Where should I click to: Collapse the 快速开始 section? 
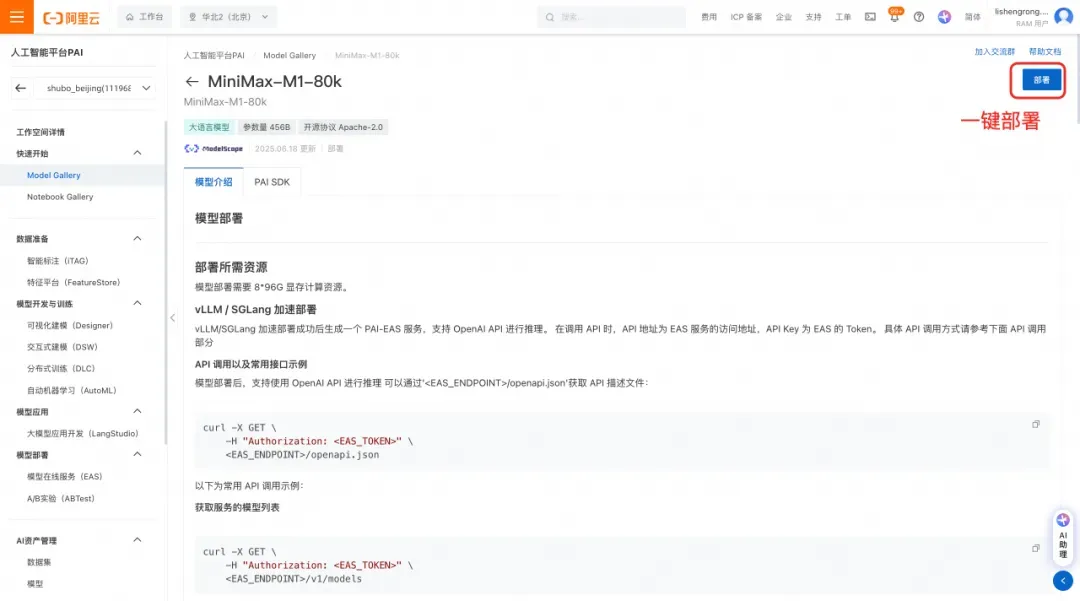[137, 153]
